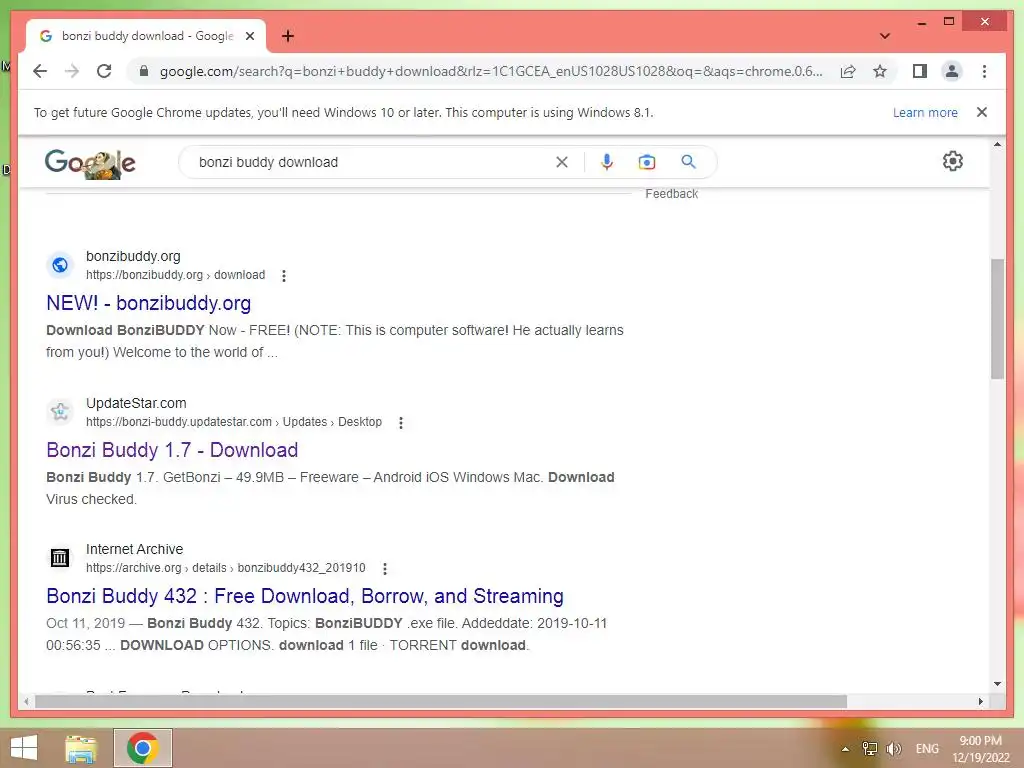Go back with the browser back arrow

coord(40,71)
